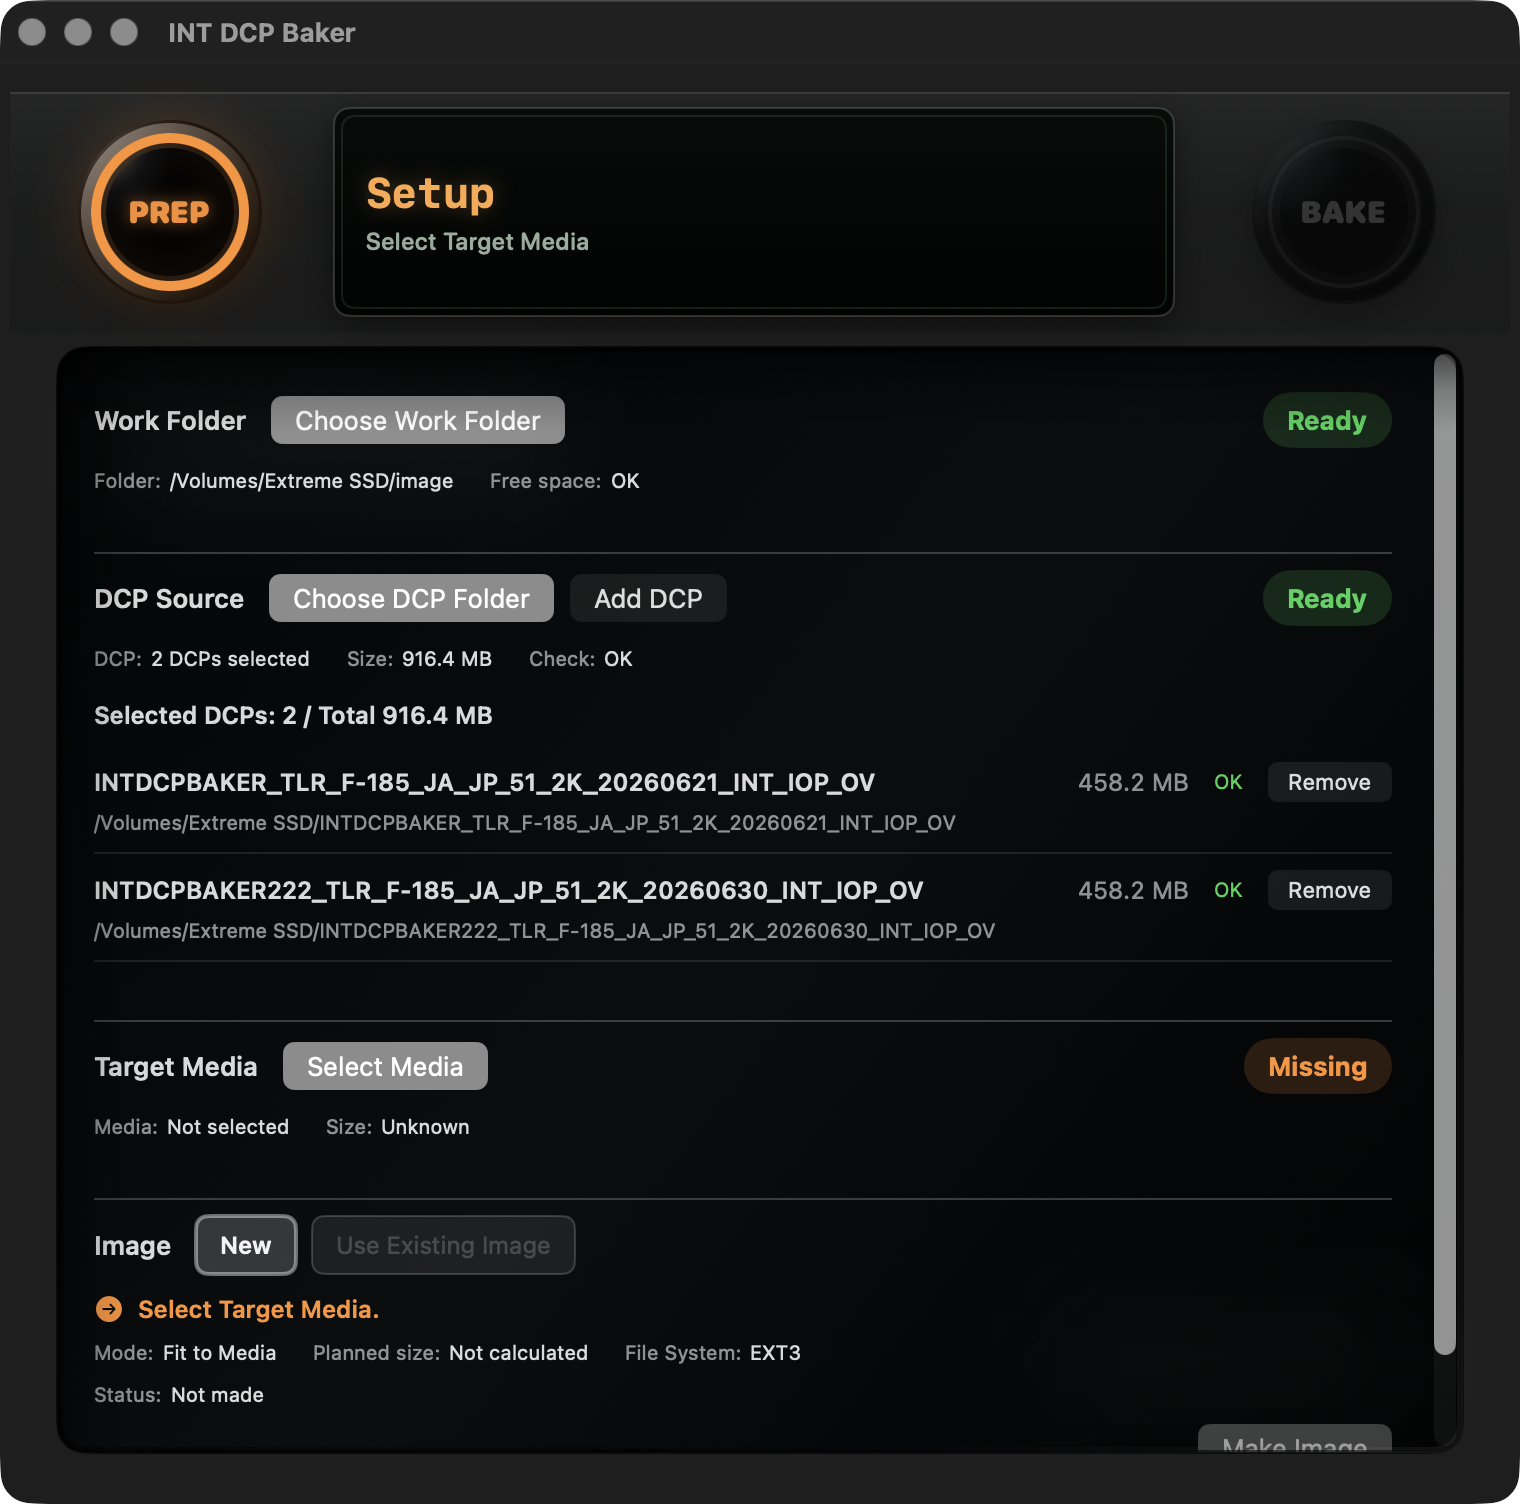Click the partially visible Make Image button
The image size is (1520, 1504).
pyautogui.click(x=1295, y=1440)
